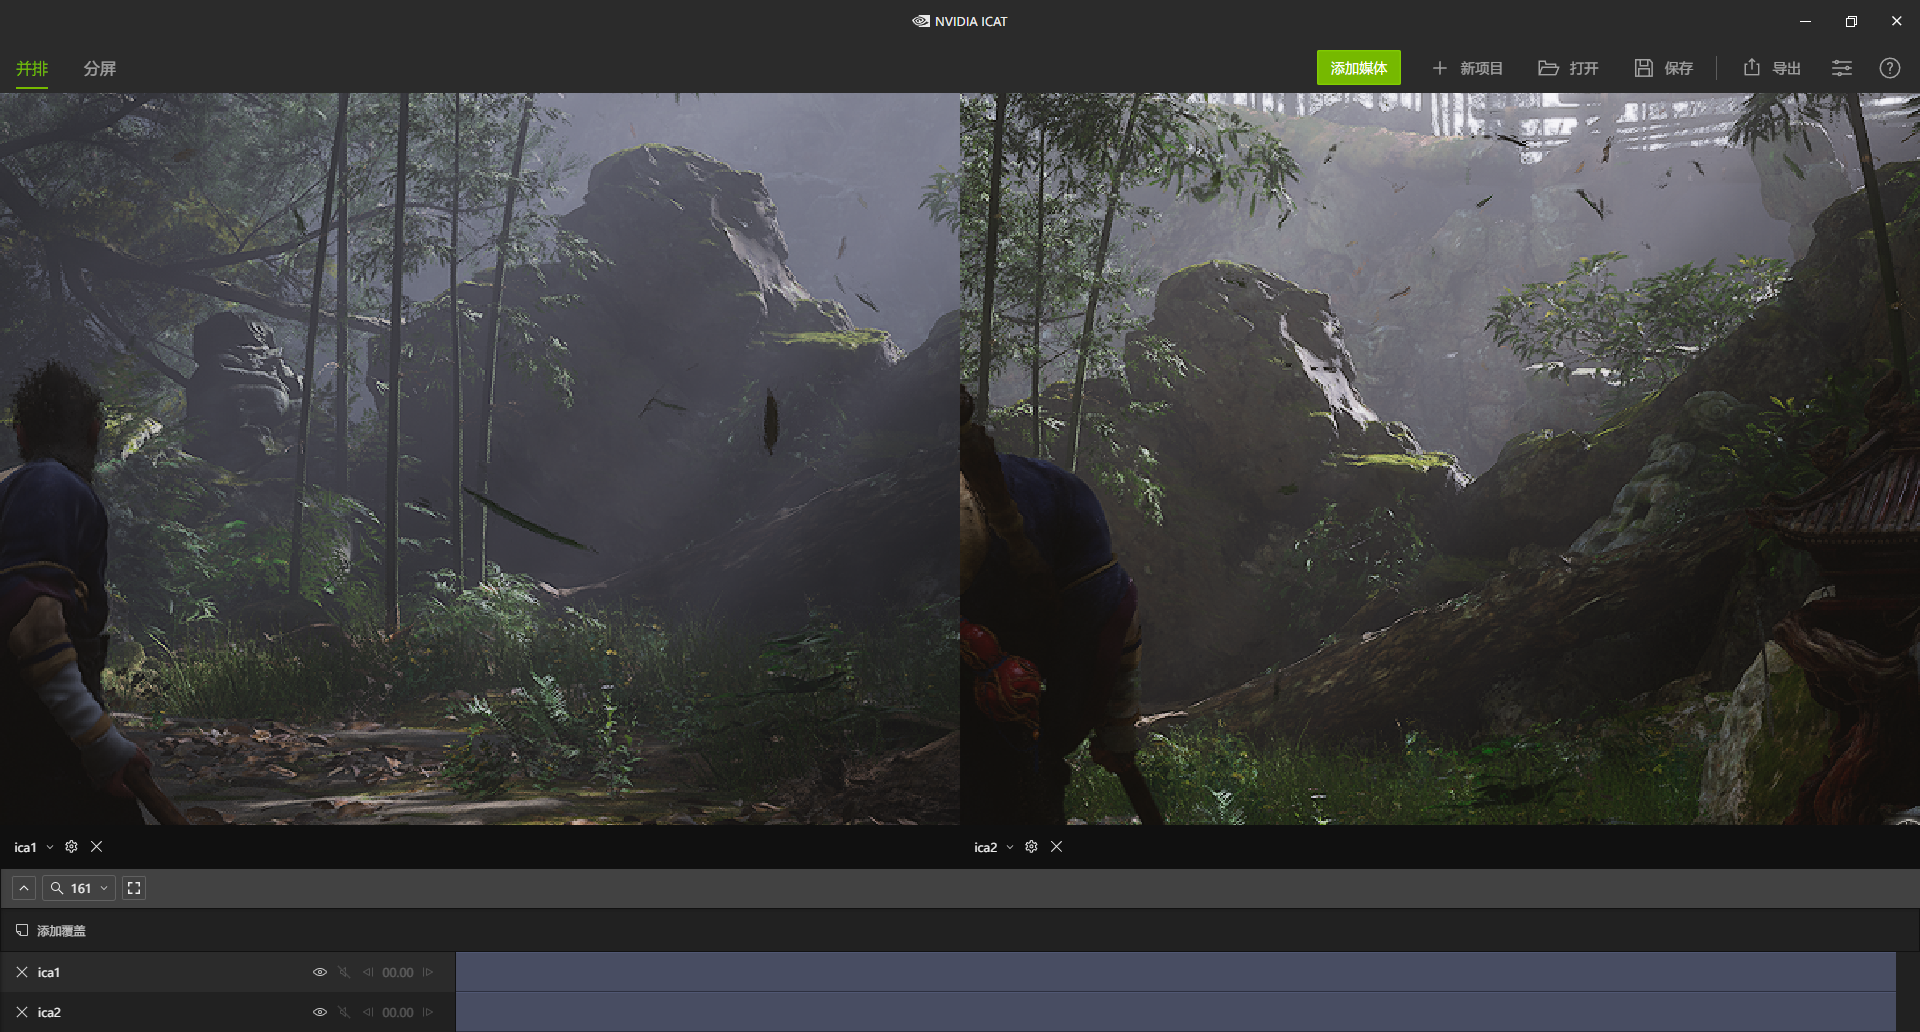Switch to the 分屏 split-screen tab
Image resolution: width=1920 pixels, height=1032 pixels.
tap(100, 69)
